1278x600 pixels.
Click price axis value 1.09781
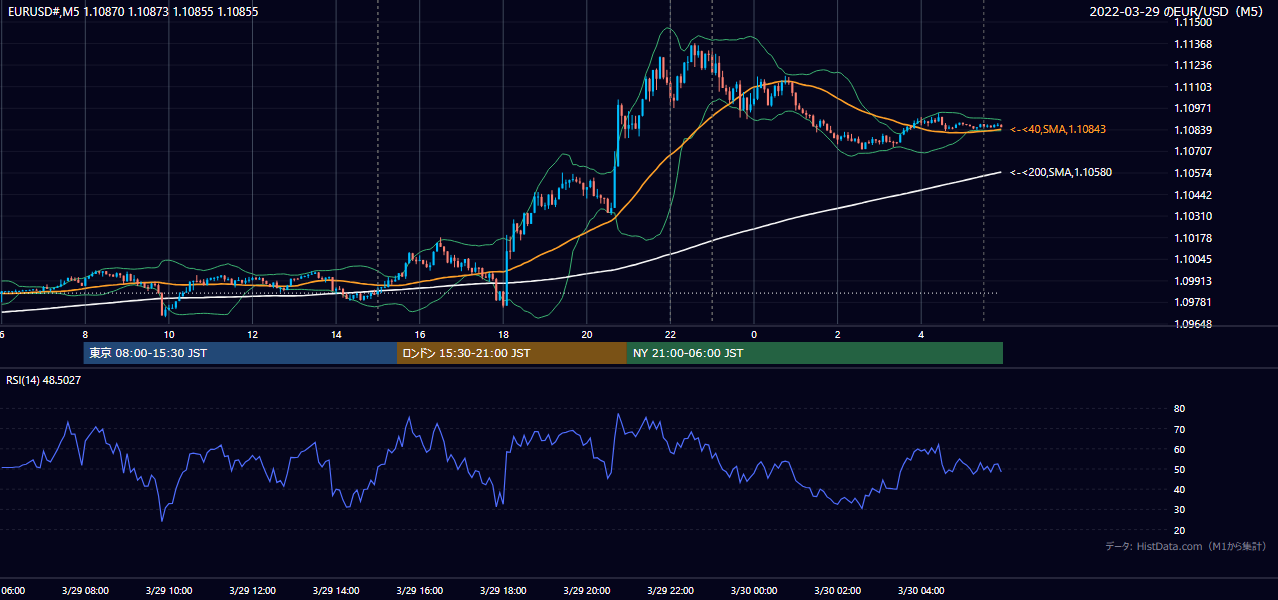pyautogui.click(x=1192, y=302)
